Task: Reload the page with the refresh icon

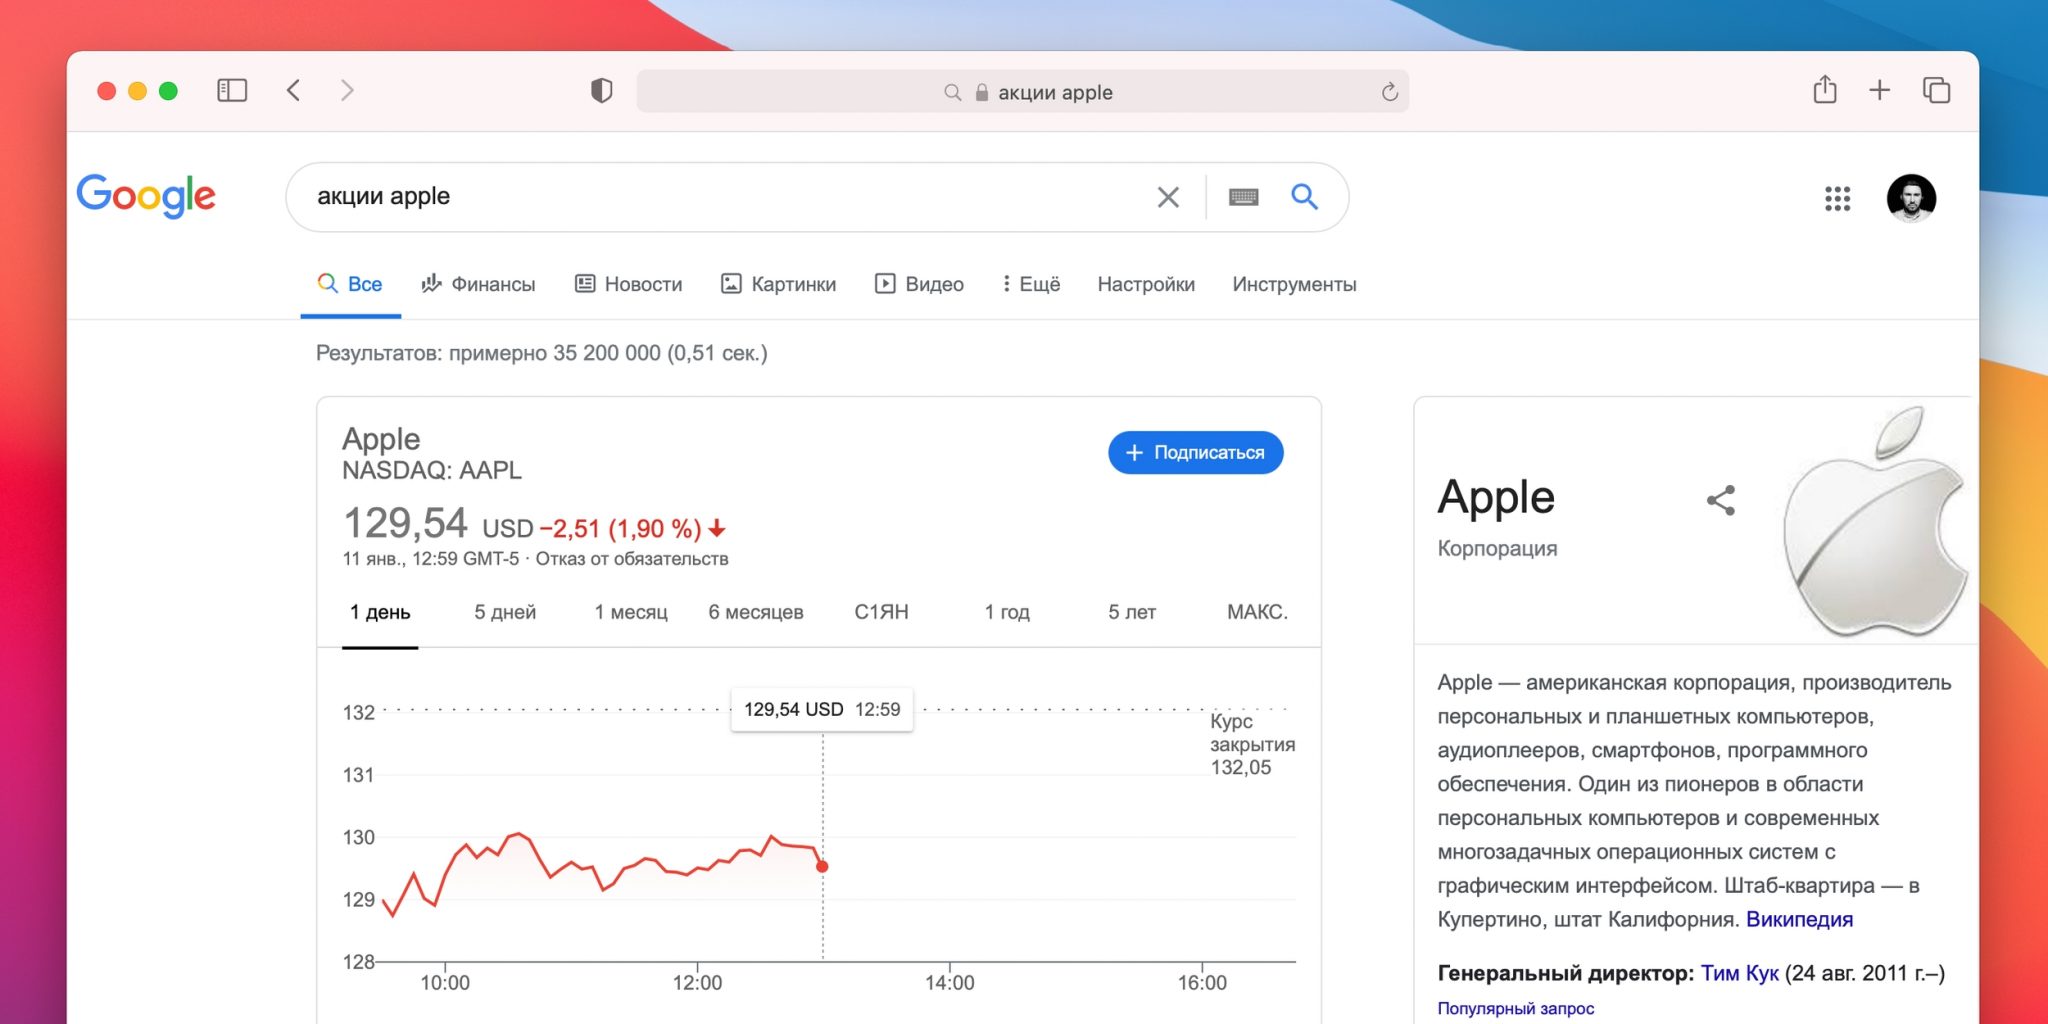Action: coord(1389,92)
